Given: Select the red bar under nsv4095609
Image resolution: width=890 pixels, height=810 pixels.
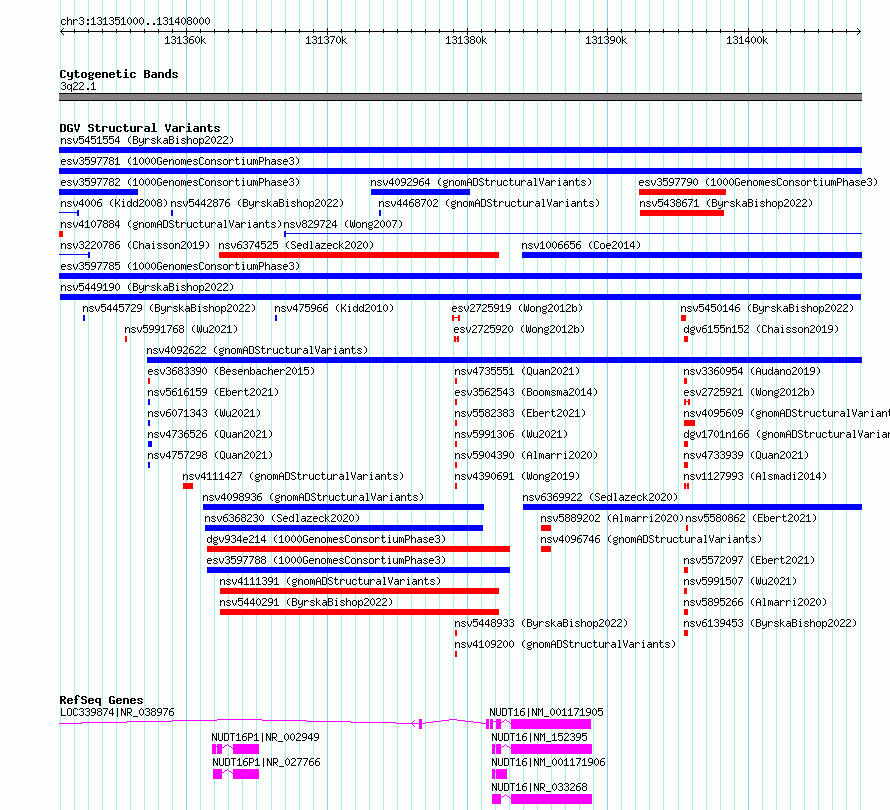Looking at the screenshot, I should pyautogui.click(x=689, y=423).
